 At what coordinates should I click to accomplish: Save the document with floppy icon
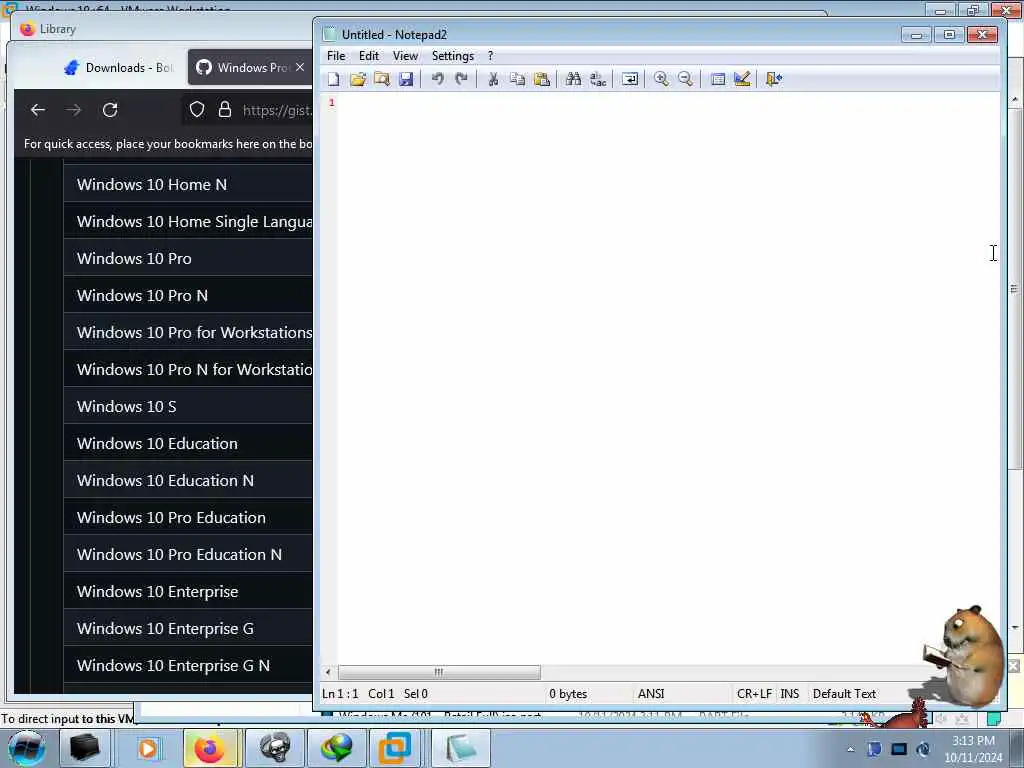(406, 79)
